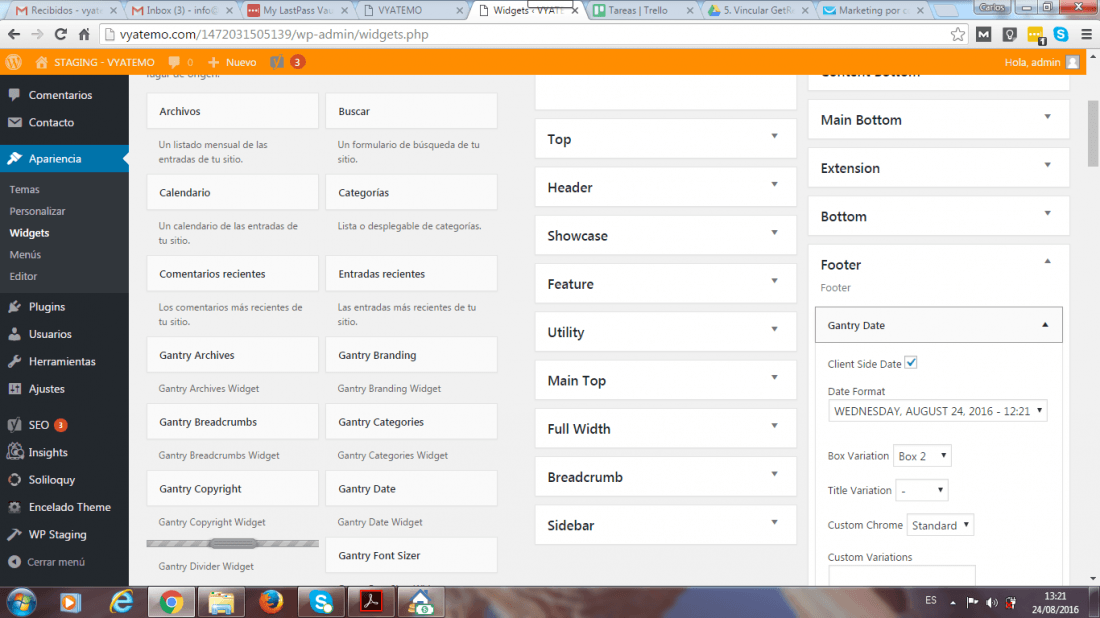
Task: Select the Gantry Branding available widget
Action: pos(411,355)
